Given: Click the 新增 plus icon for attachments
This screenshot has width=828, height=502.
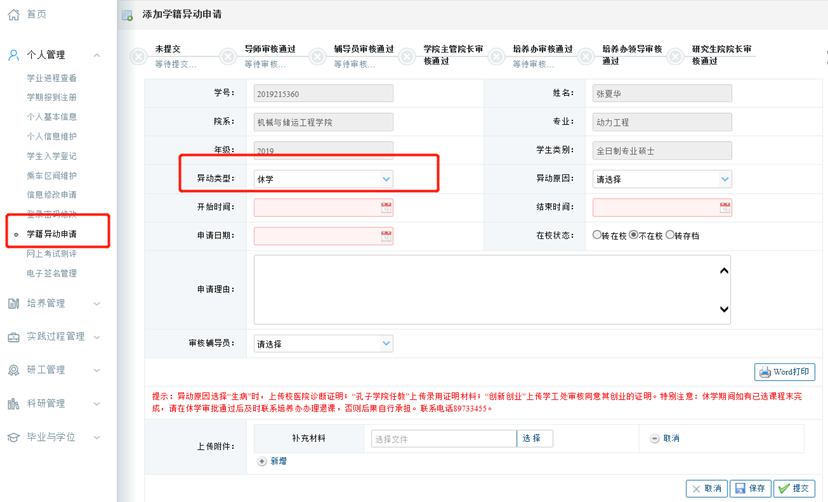Looking at the screenshot, I should click(262, 461).
